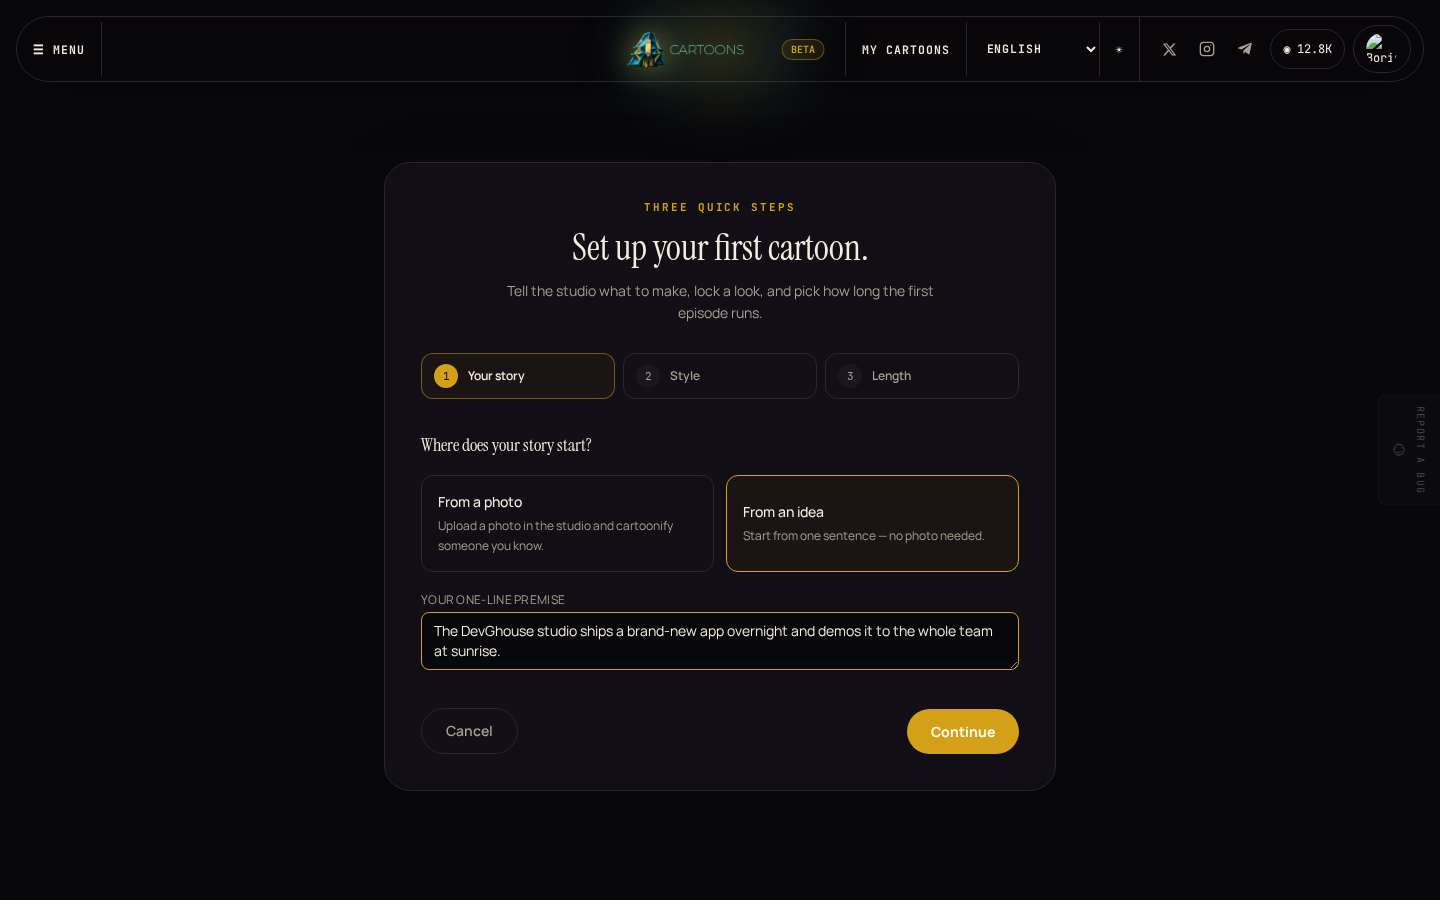Click the 12.8K credits balance badge

1307,49
